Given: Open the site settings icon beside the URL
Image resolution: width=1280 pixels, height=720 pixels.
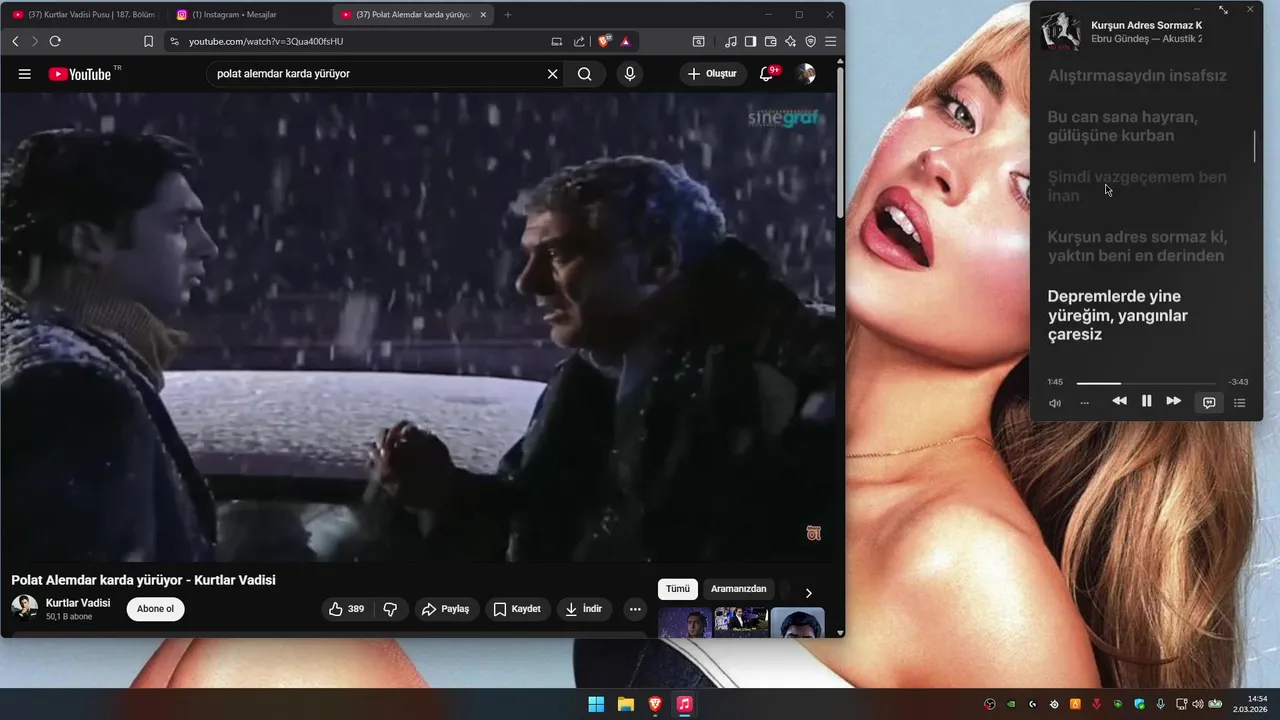Looking at the screenshot, I should [x=174, y=41].
